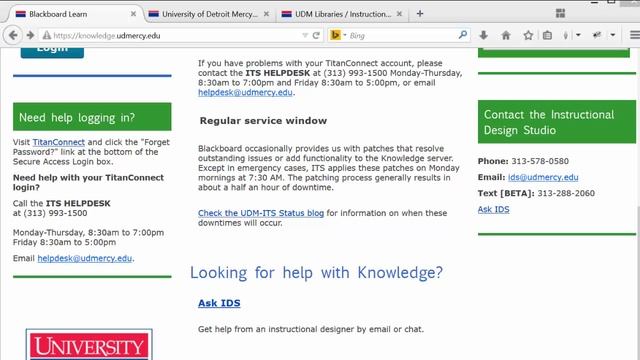Viewport: 640px width, 360px height.
Task: Click helpdesk@udmercy.edu link in center text
Action: coord(245,92)
